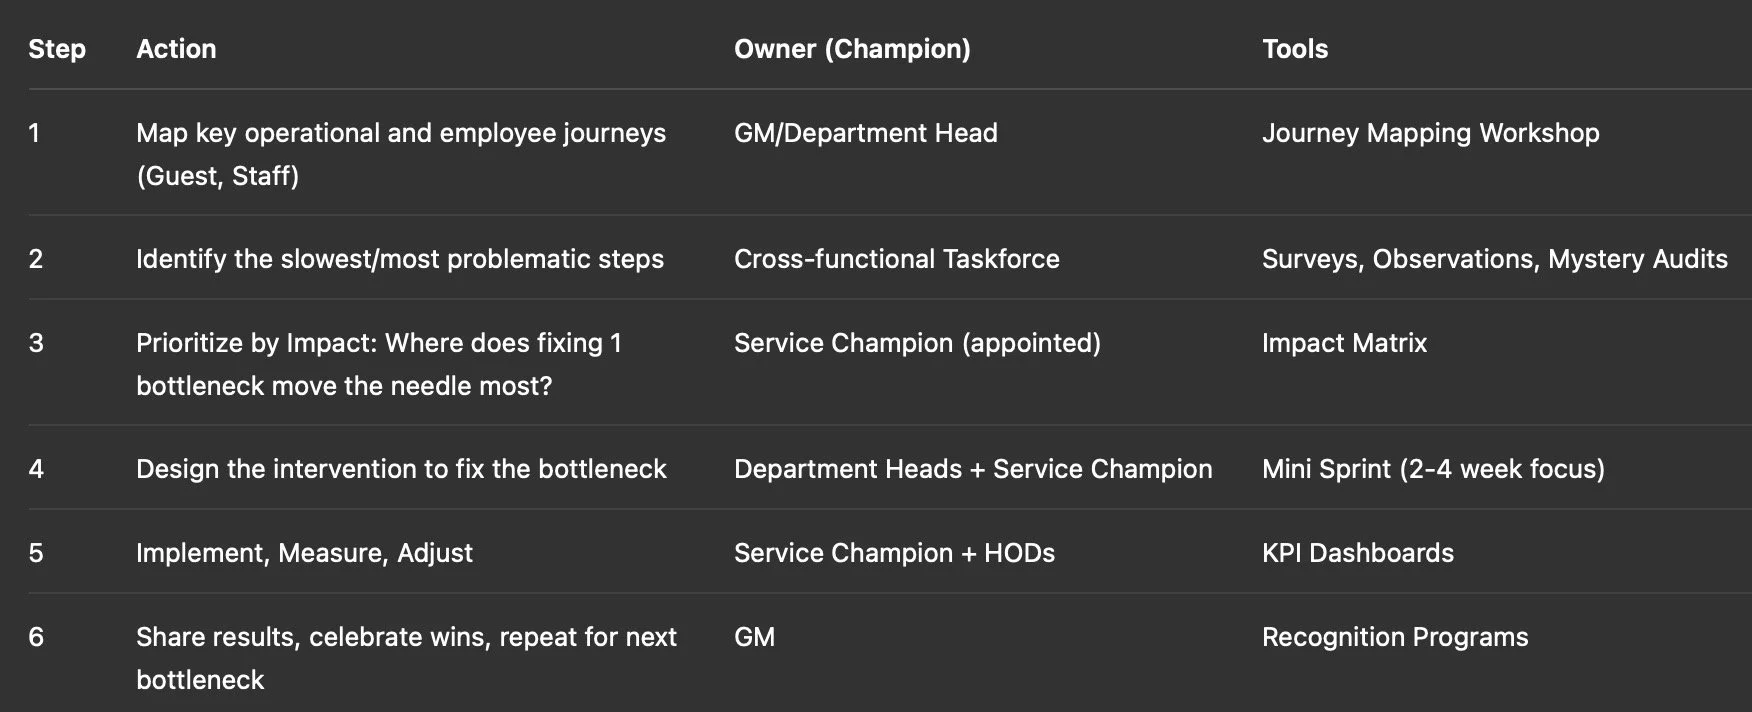Screen dimensions: 1752x712
Task: Click the Cross-functional Taskforce cell
Action: point(897,259)
